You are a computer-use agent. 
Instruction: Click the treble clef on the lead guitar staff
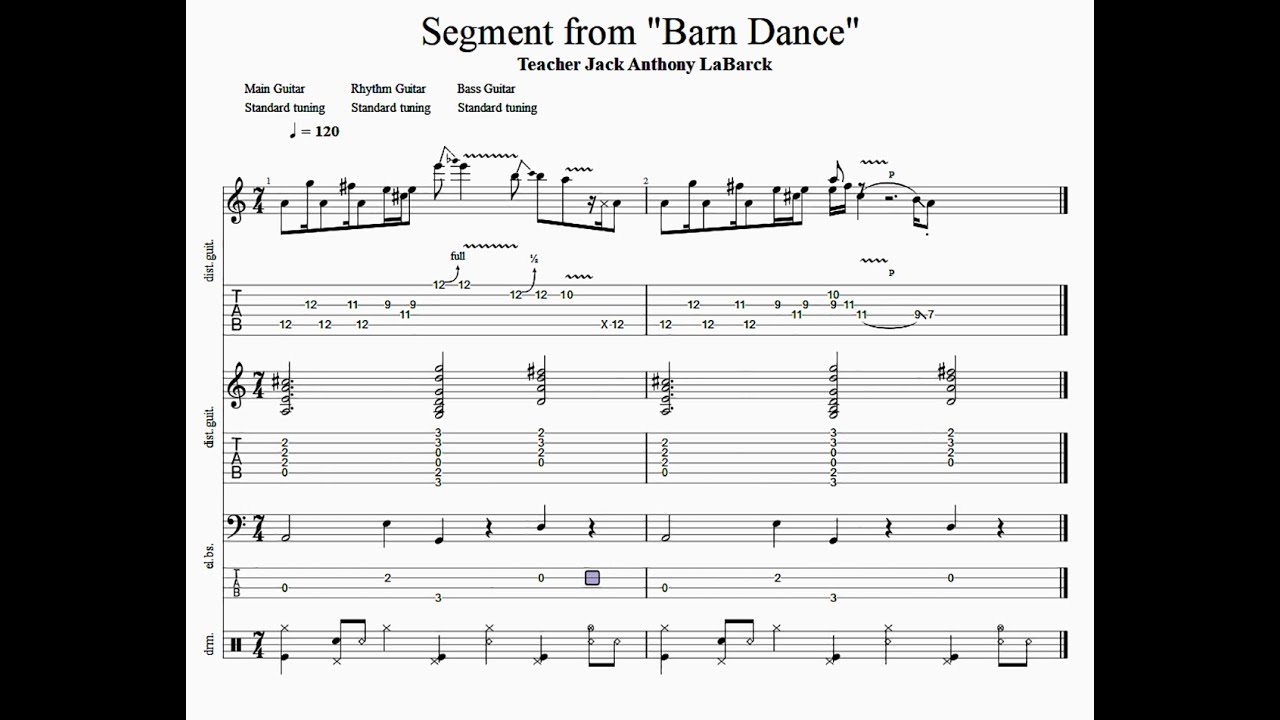pos(238,201)
